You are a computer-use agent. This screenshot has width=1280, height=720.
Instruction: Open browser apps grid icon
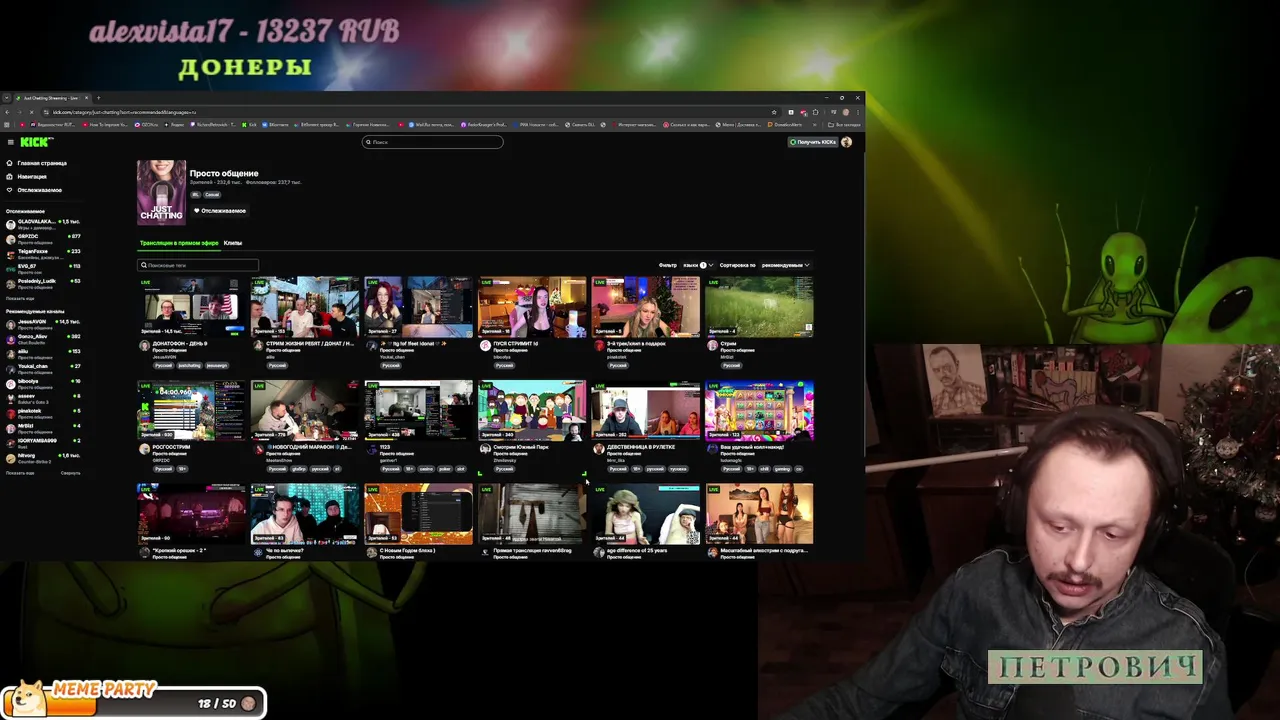[7, 125]
